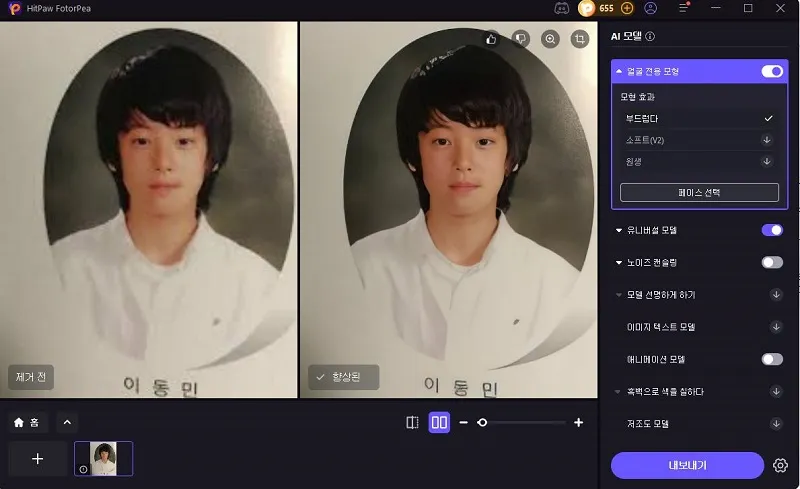
Task: Click the 제거 전 label
Action: (31, 377)
